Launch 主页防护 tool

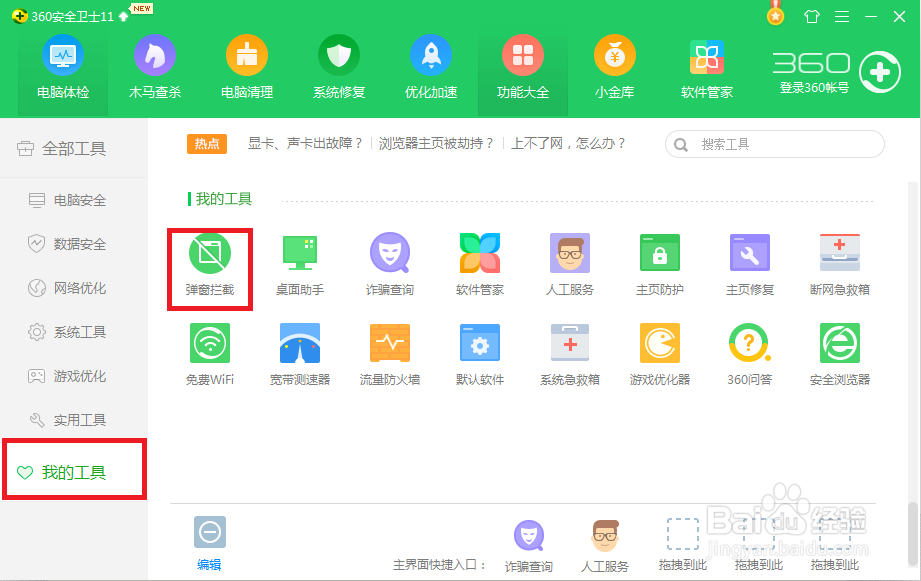660,265
